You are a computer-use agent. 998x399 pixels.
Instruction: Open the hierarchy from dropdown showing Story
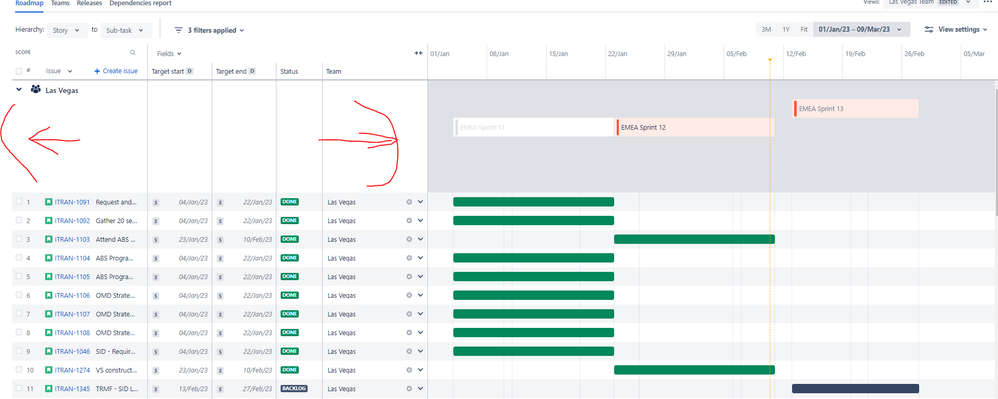[x=67, y=30]
